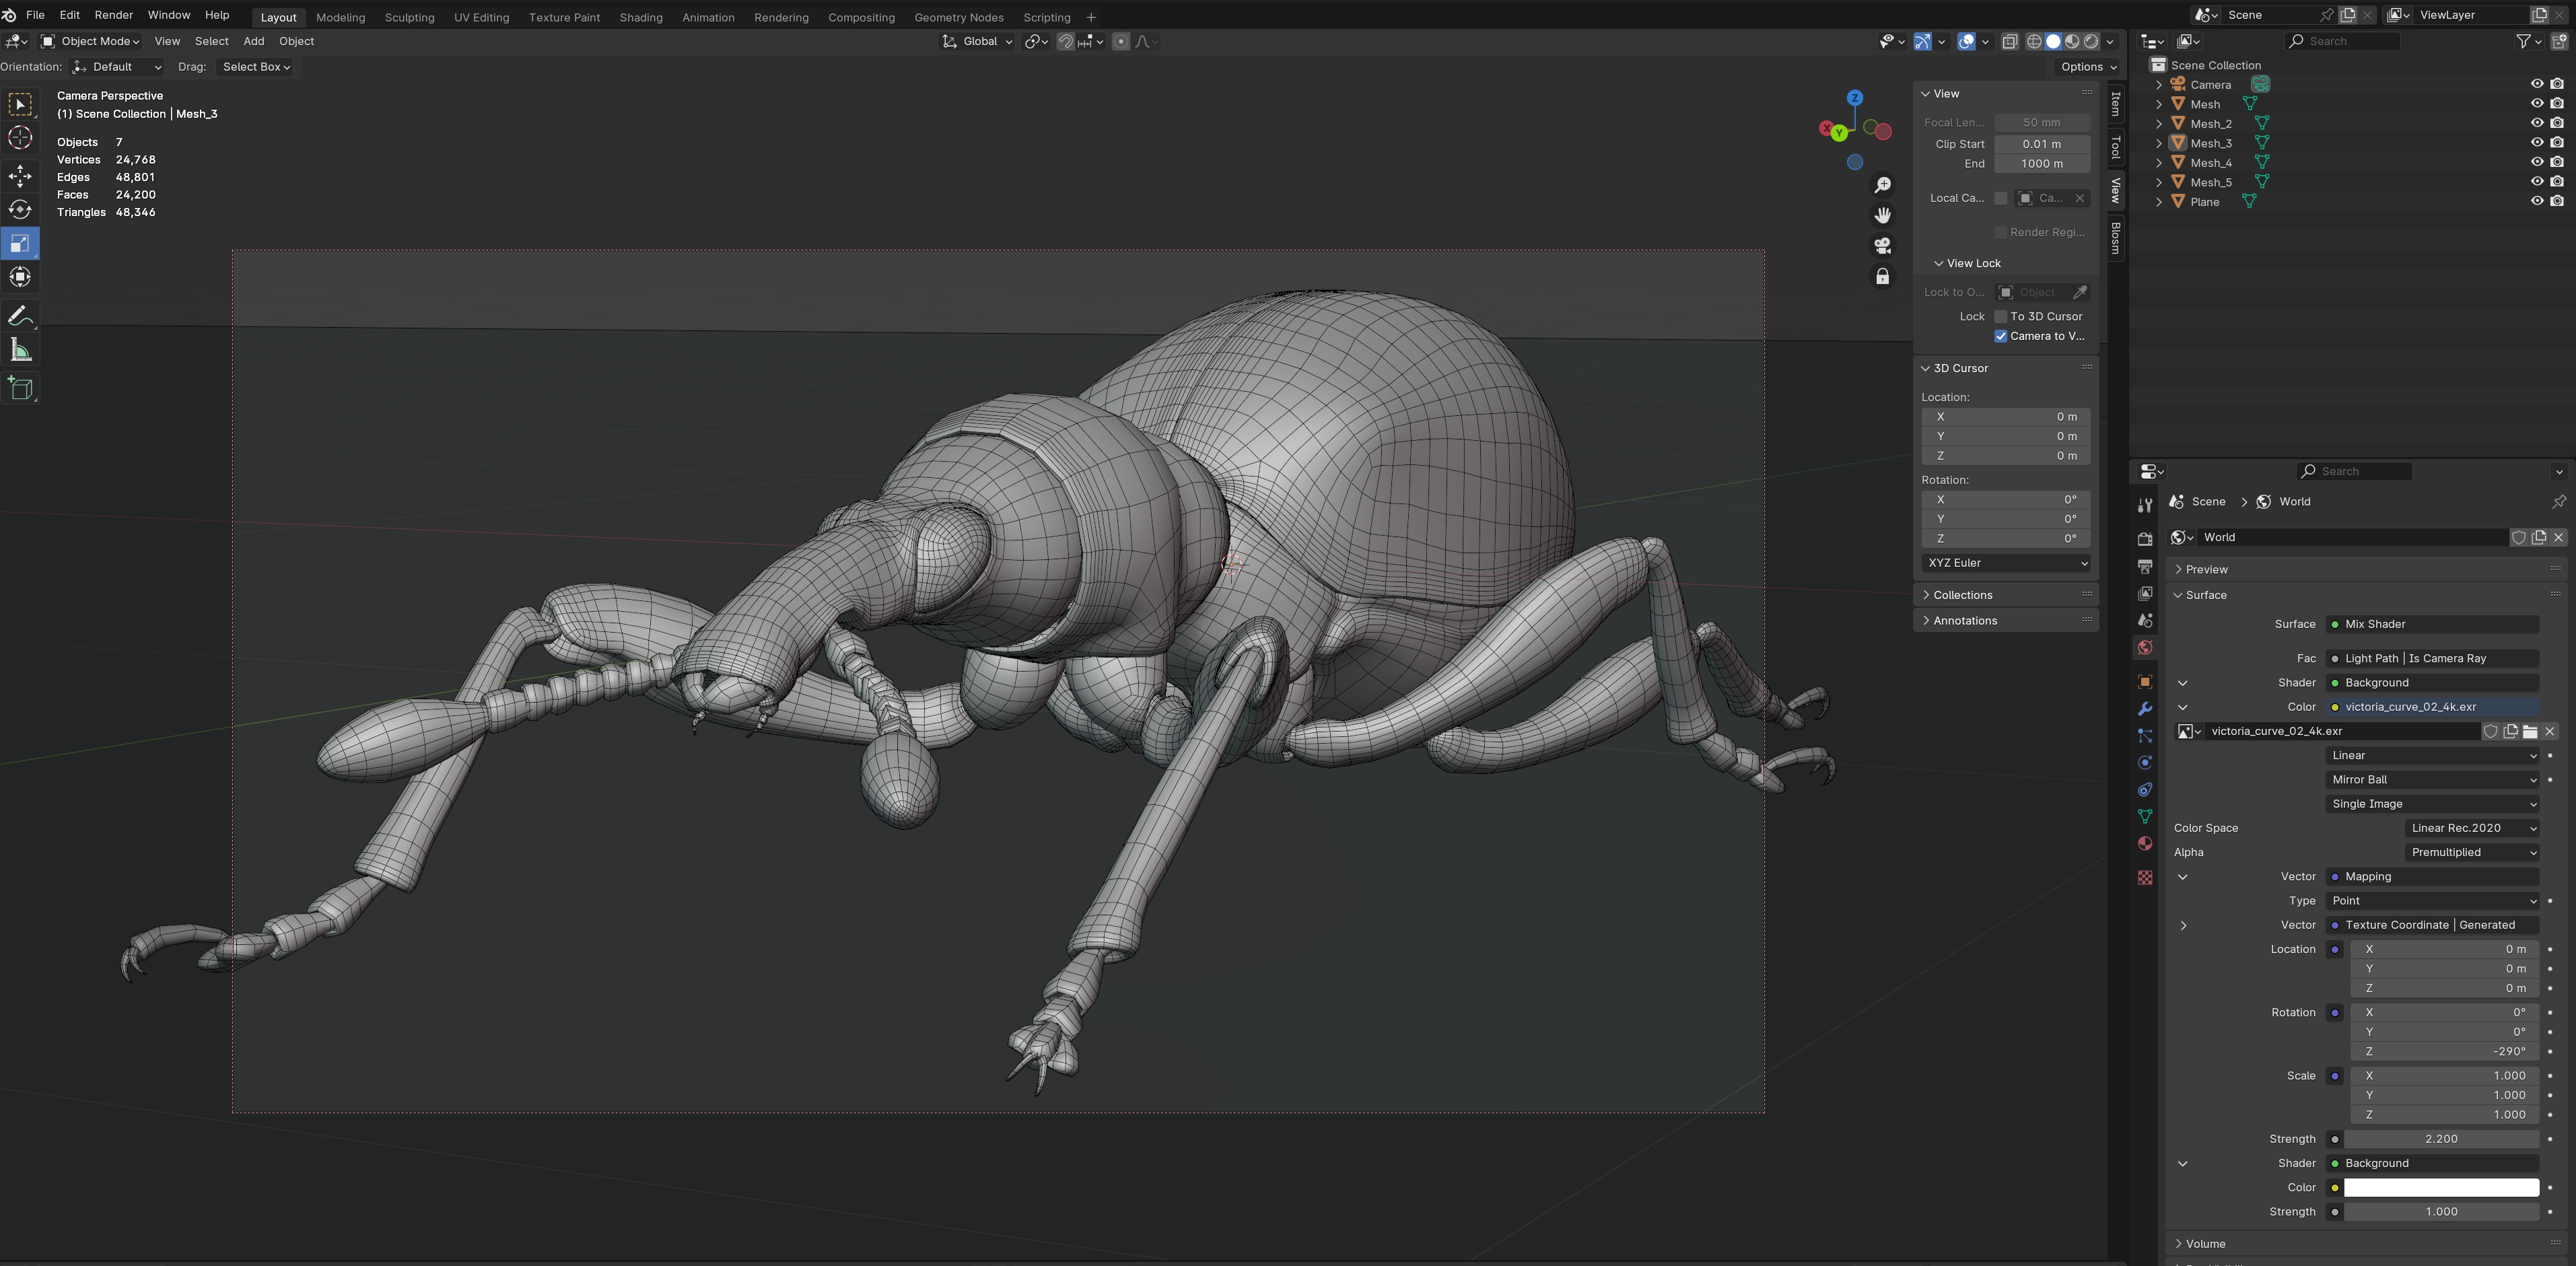Switch to the Shading workspace tab
2576x1266 pixels.
(x=640, y=17)
